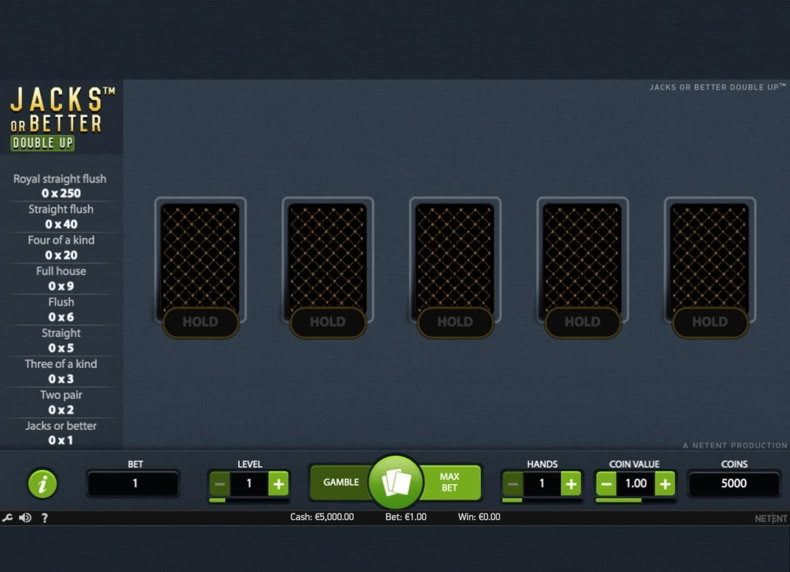Viewport: 790px width, 572px height.
Task: Click the Two pair payout row
Action: (60, 402)
